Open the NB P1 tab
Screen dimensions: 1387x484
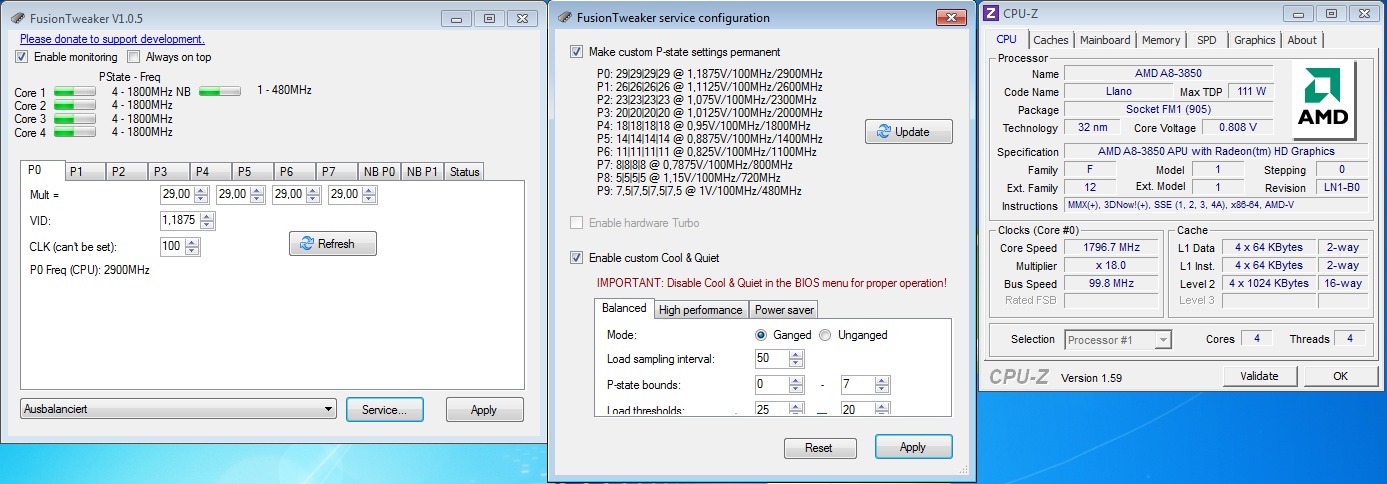(x=423, y=172)
